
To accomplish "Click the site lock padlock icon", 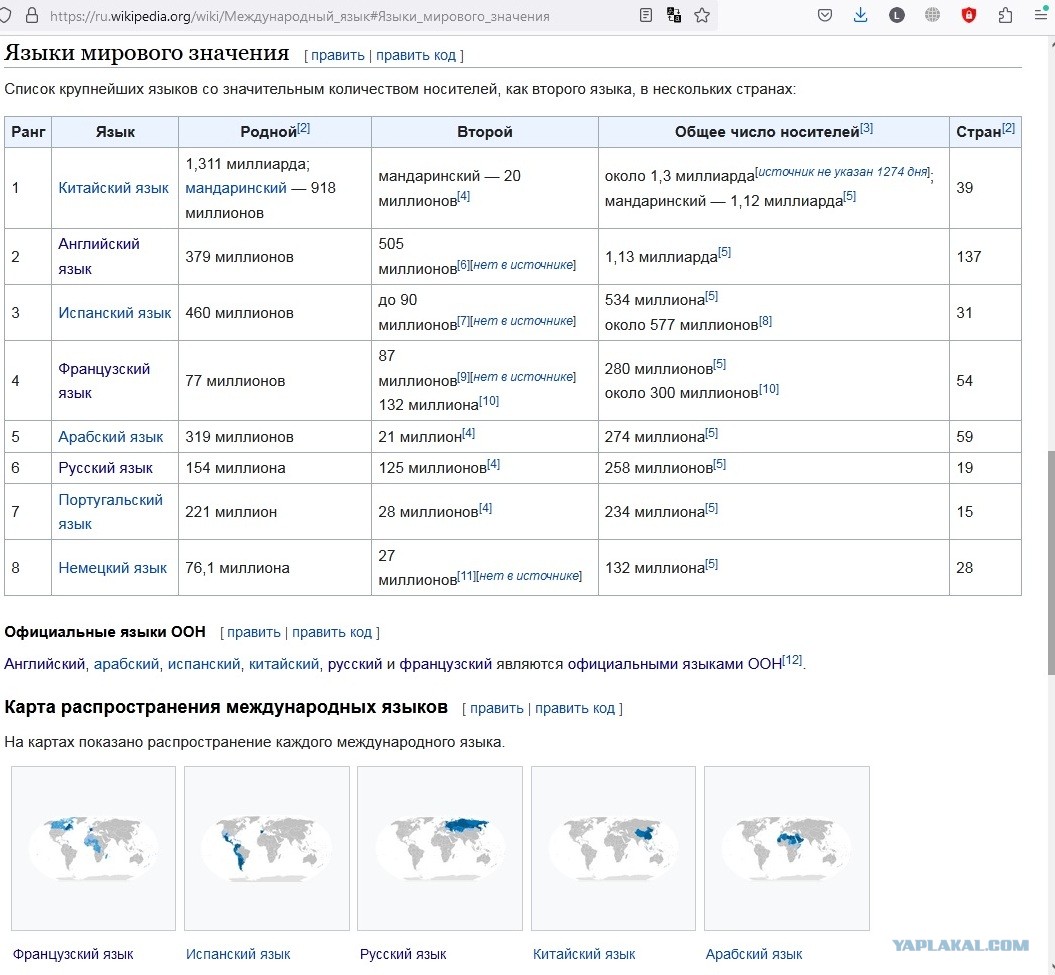I will [32, 15].
